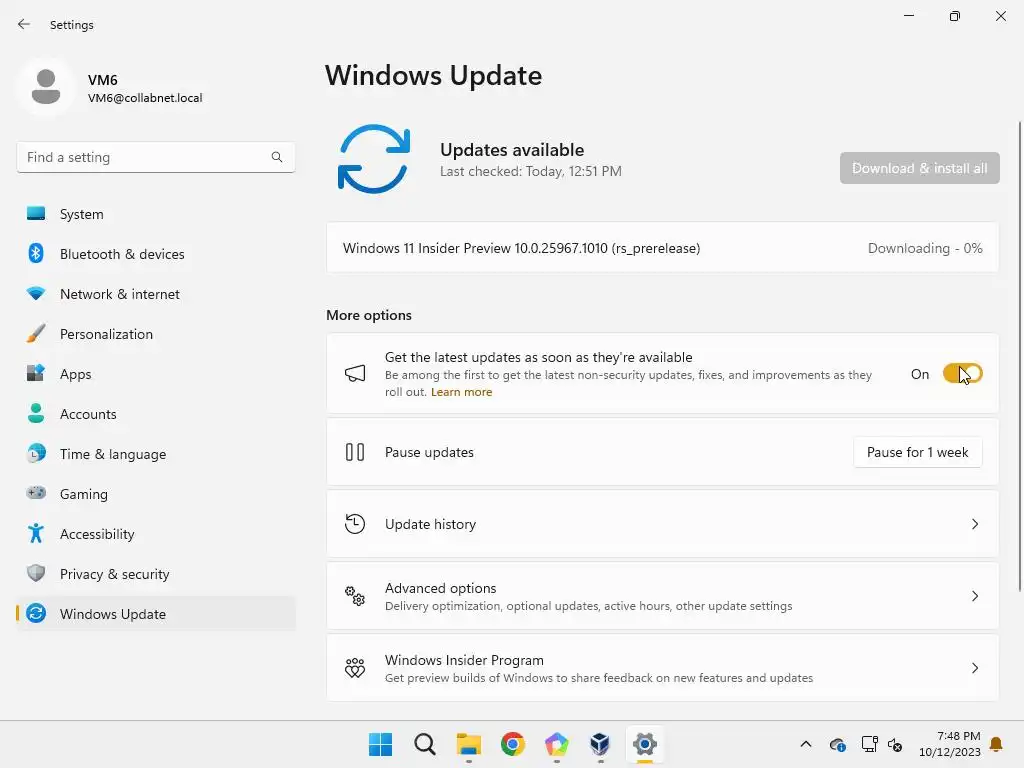The width and height of the screenshot is (1024, 768).
Task: Open Network & internet page
Action: 156,293
